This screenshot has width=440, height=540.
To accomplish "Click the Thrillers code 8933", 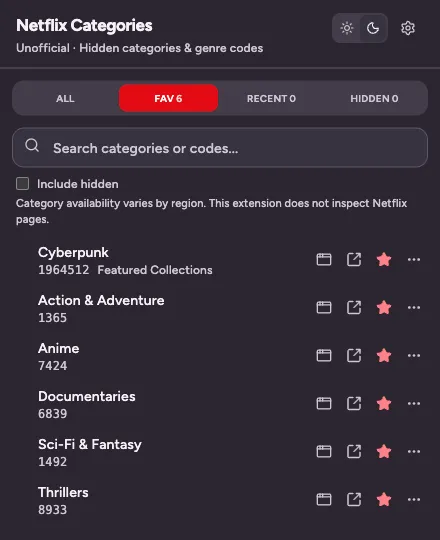I will point(52,510).
